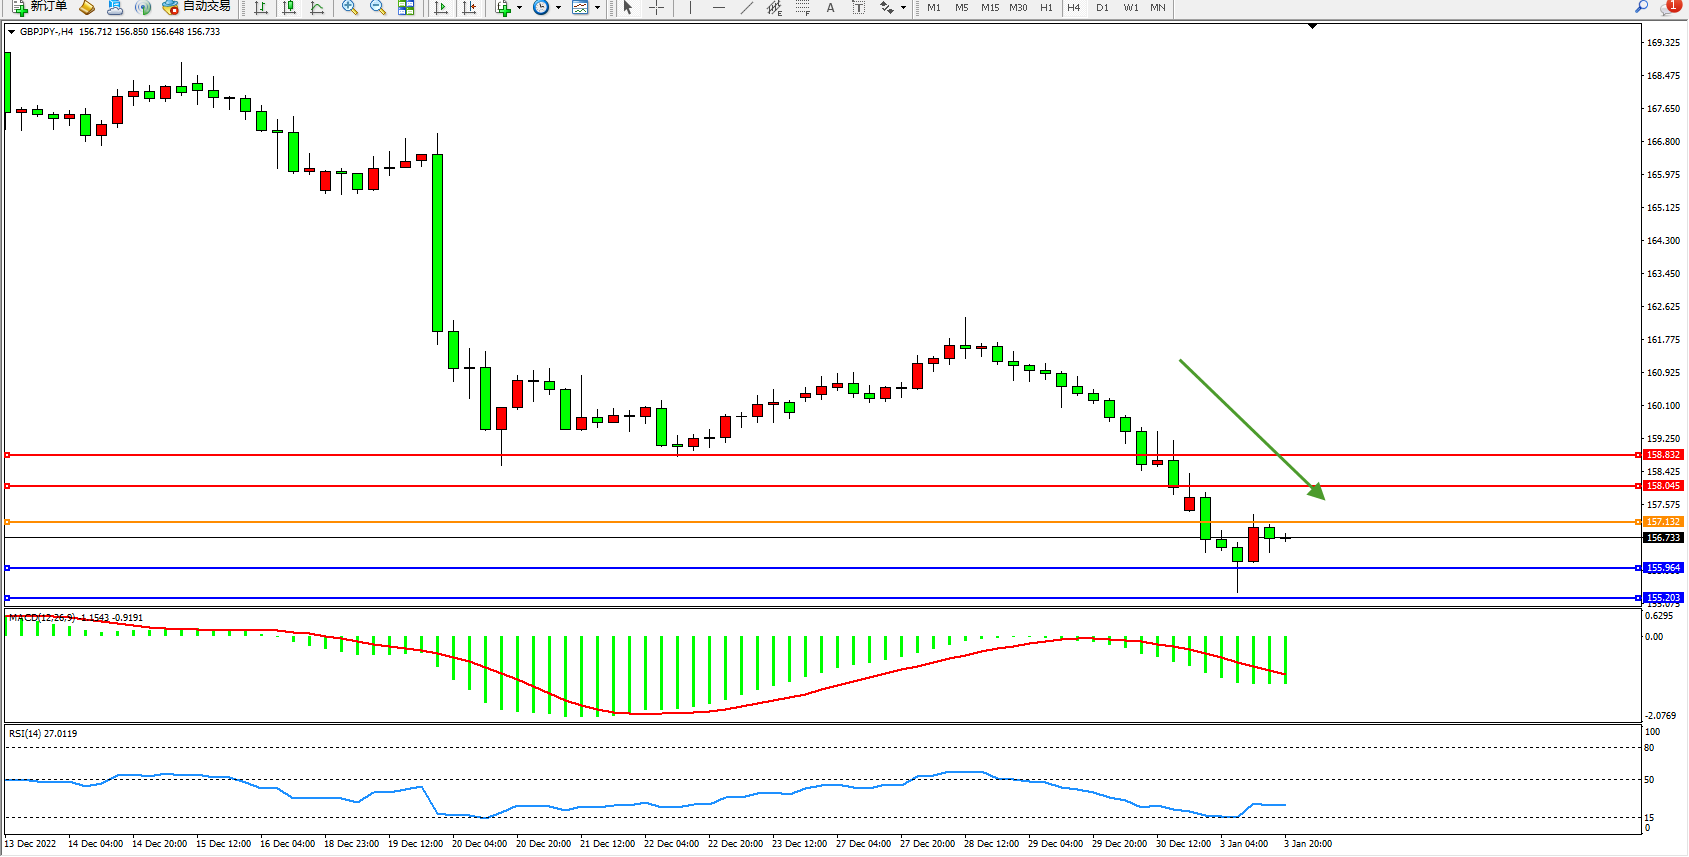Choose the Fibonacci retracement tool
Viewport: 1689px width, 857px height.
pos(802,8)
